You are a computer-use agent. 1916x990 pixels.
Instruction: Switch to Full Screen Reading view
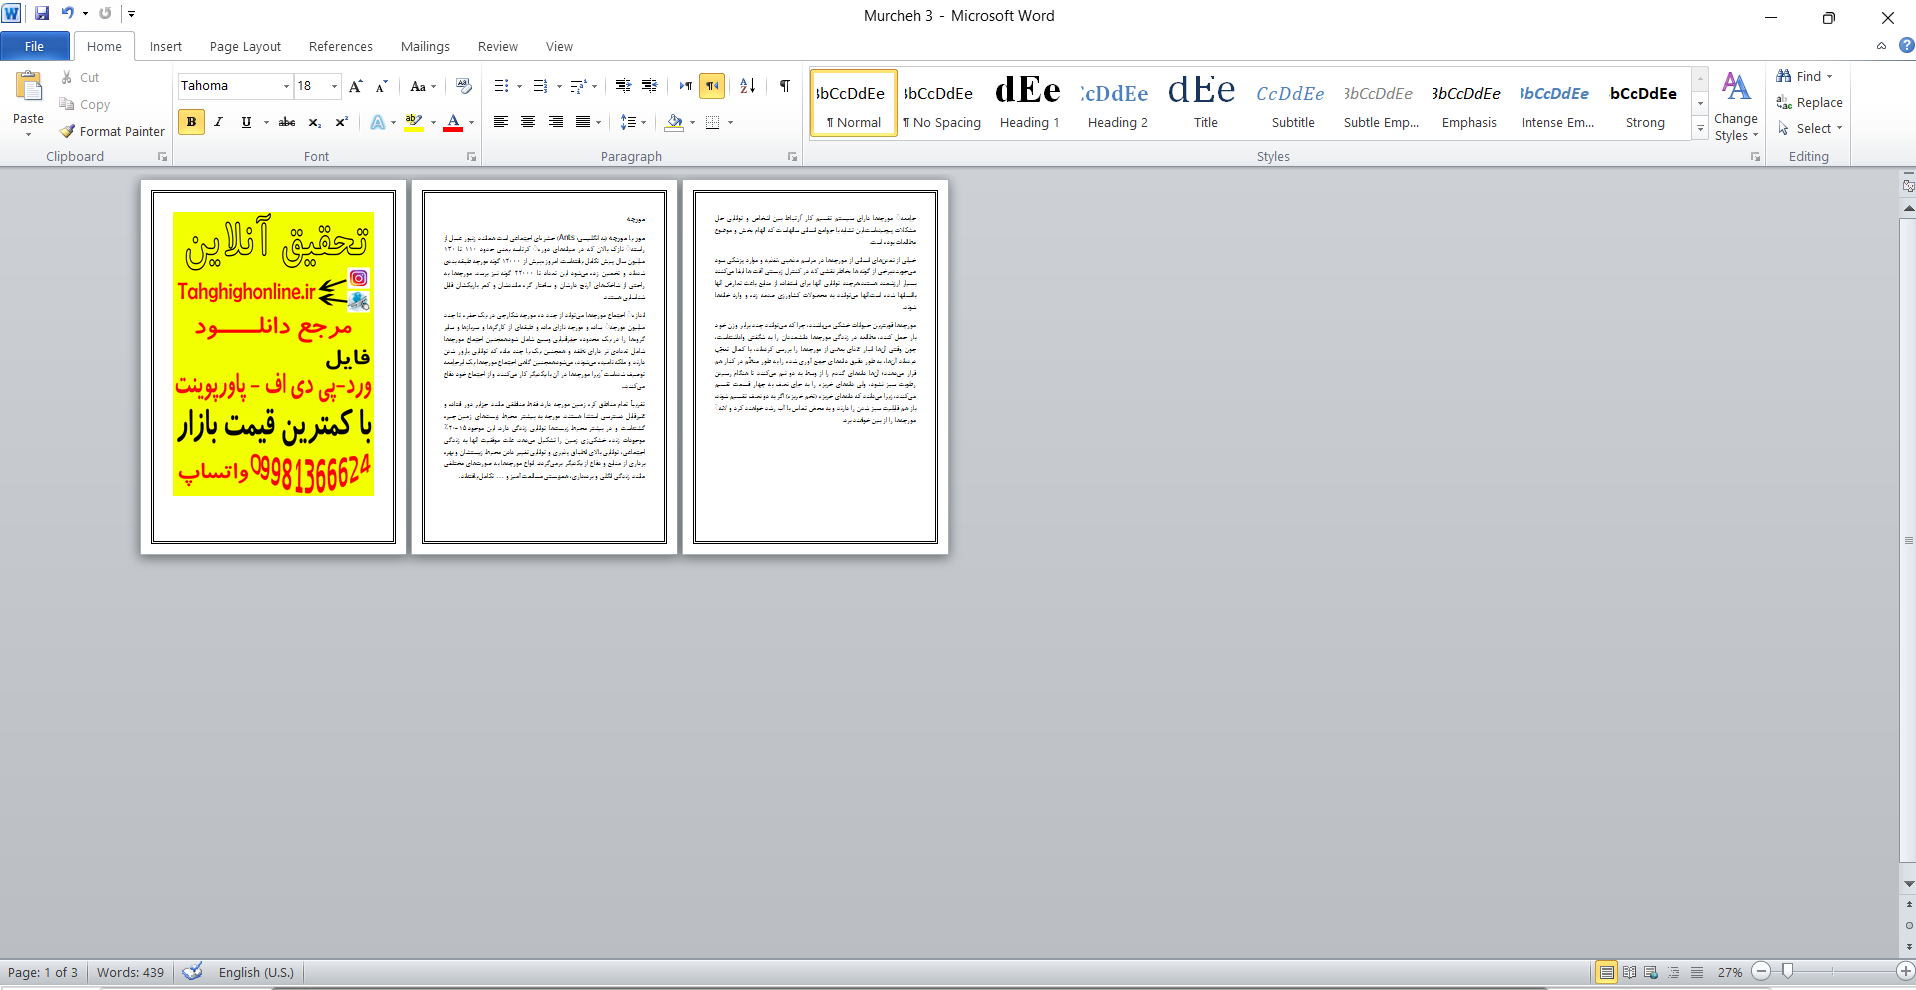pos(1630,972)
